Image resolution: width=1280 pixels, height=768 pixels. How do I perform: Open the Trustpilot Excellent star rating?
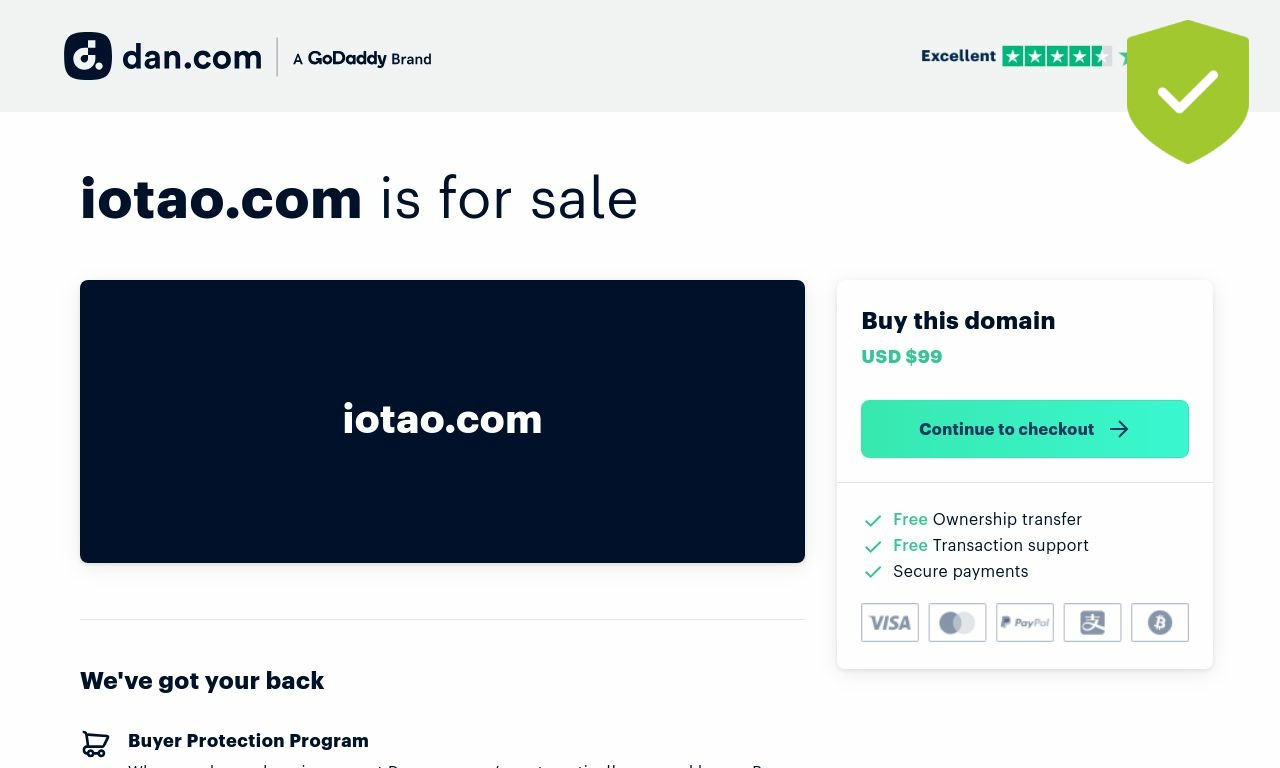tap(1024, 56)
